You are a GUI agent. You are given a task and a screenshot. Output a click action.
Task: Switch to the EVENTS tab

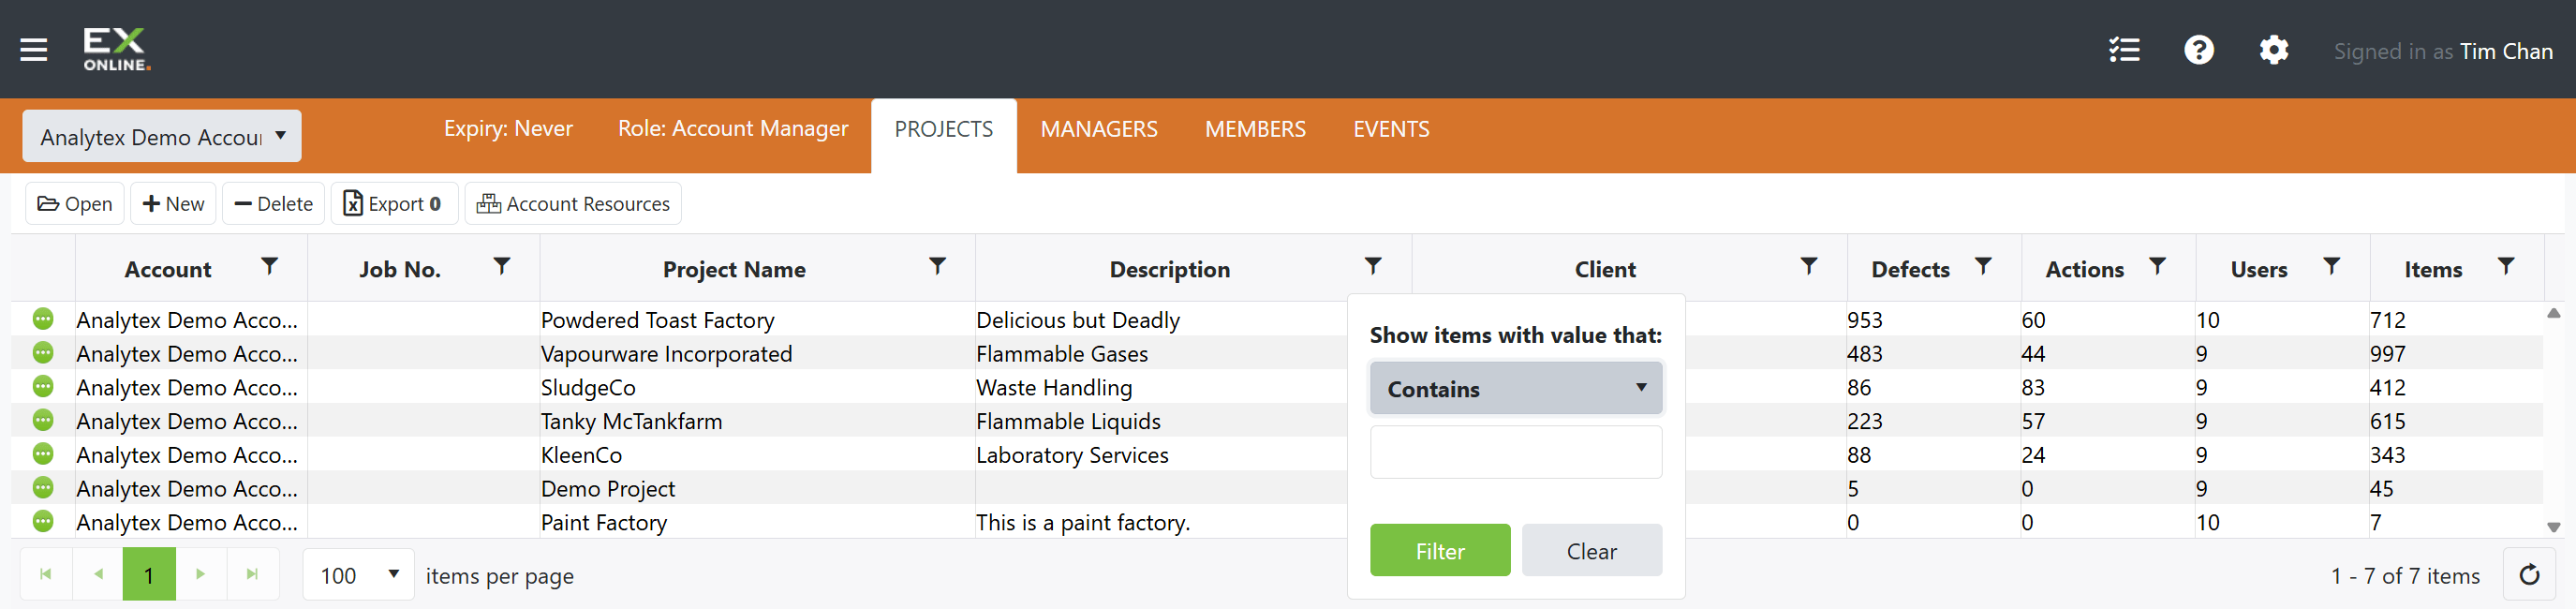1391,130
